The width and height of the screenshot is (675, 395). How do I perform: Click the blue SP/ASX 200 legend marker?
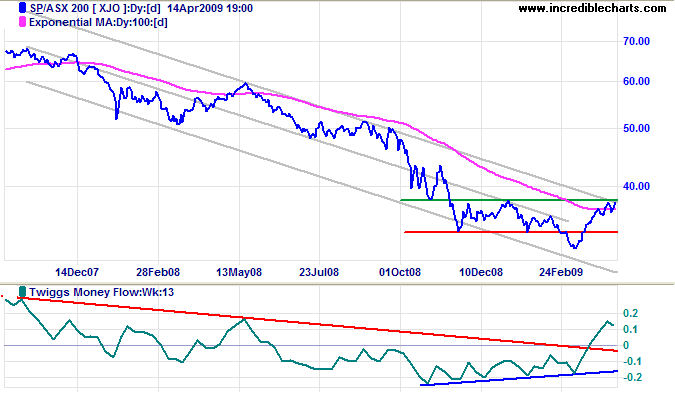click(22, 8)
